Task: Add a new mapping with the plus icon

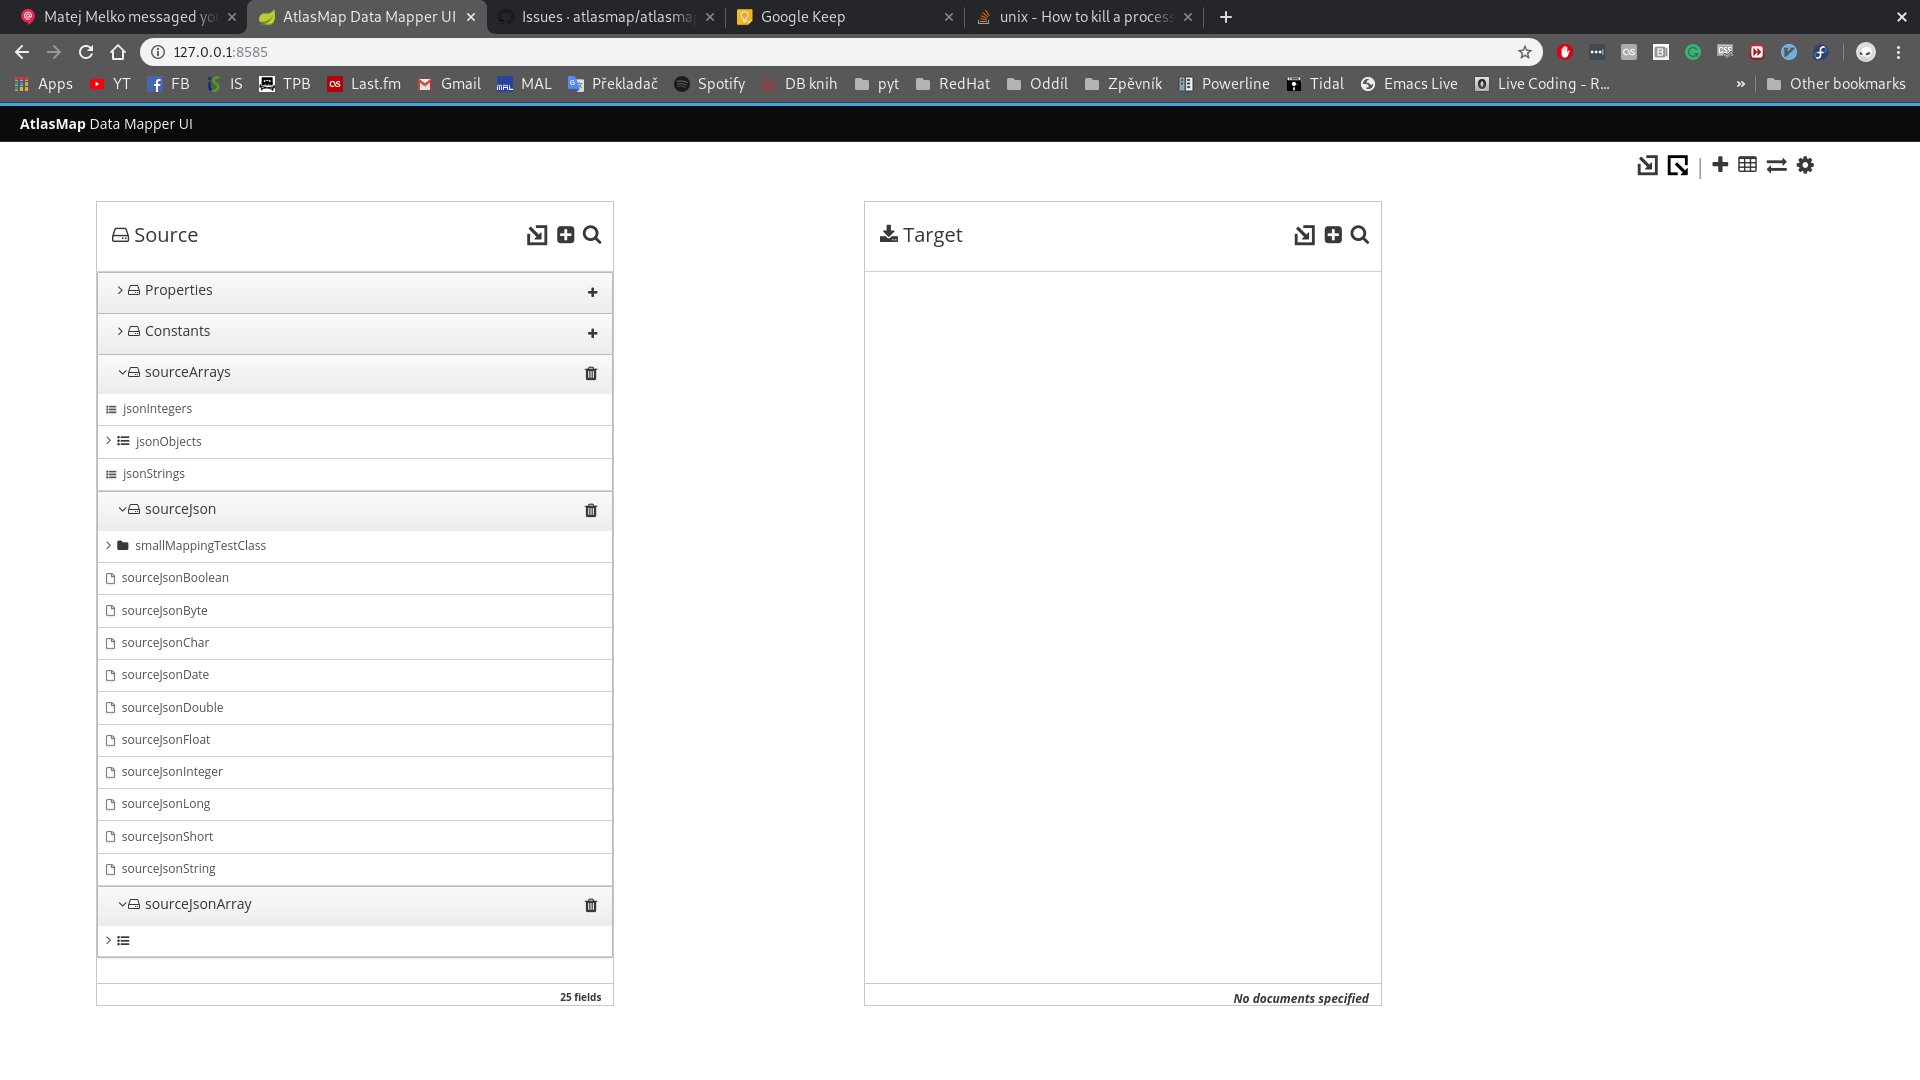Action: tap(1719, 165)
